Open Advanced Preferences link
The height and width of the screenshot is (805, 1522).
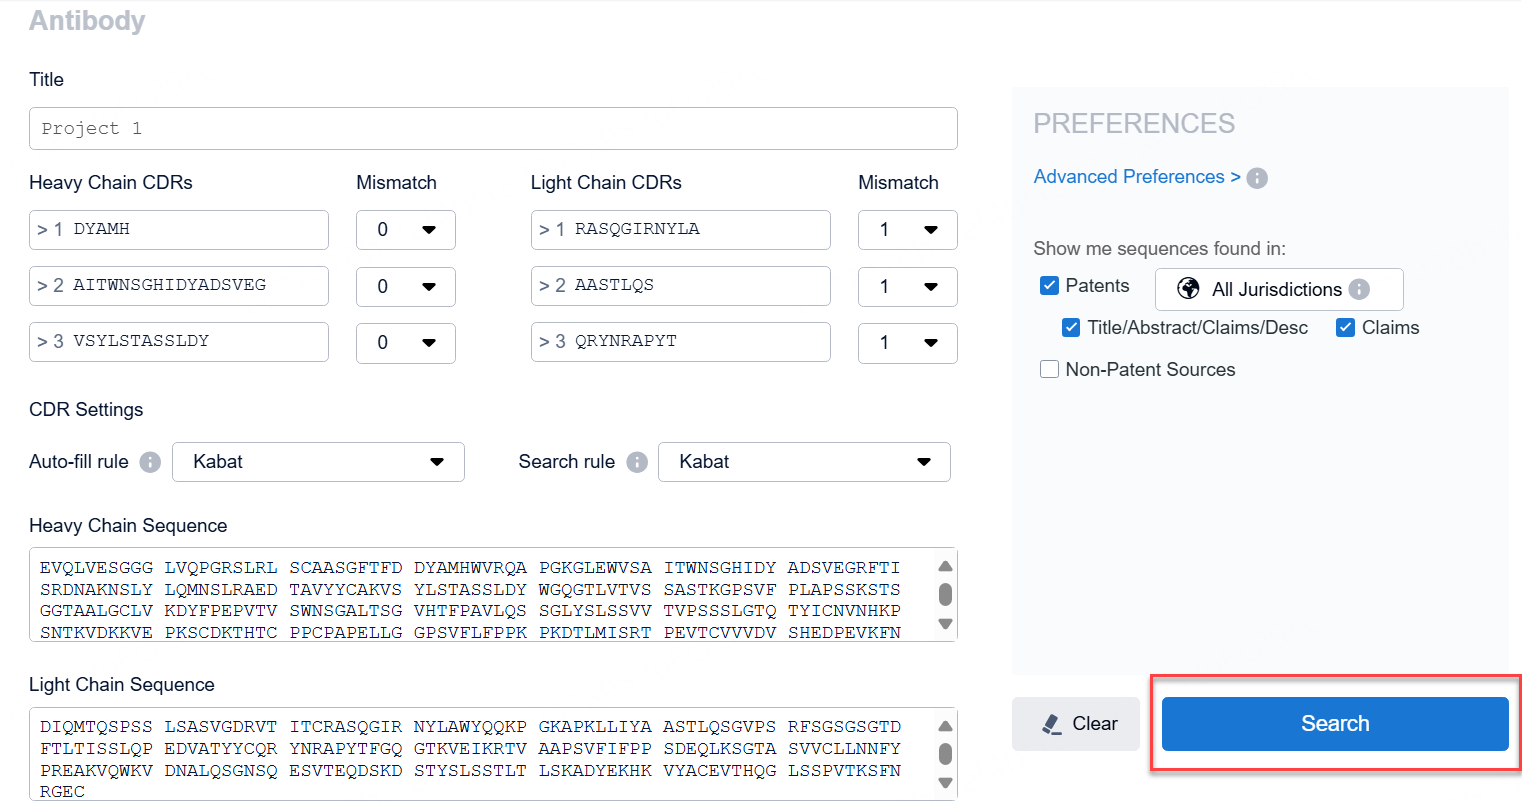[1137, 177]
